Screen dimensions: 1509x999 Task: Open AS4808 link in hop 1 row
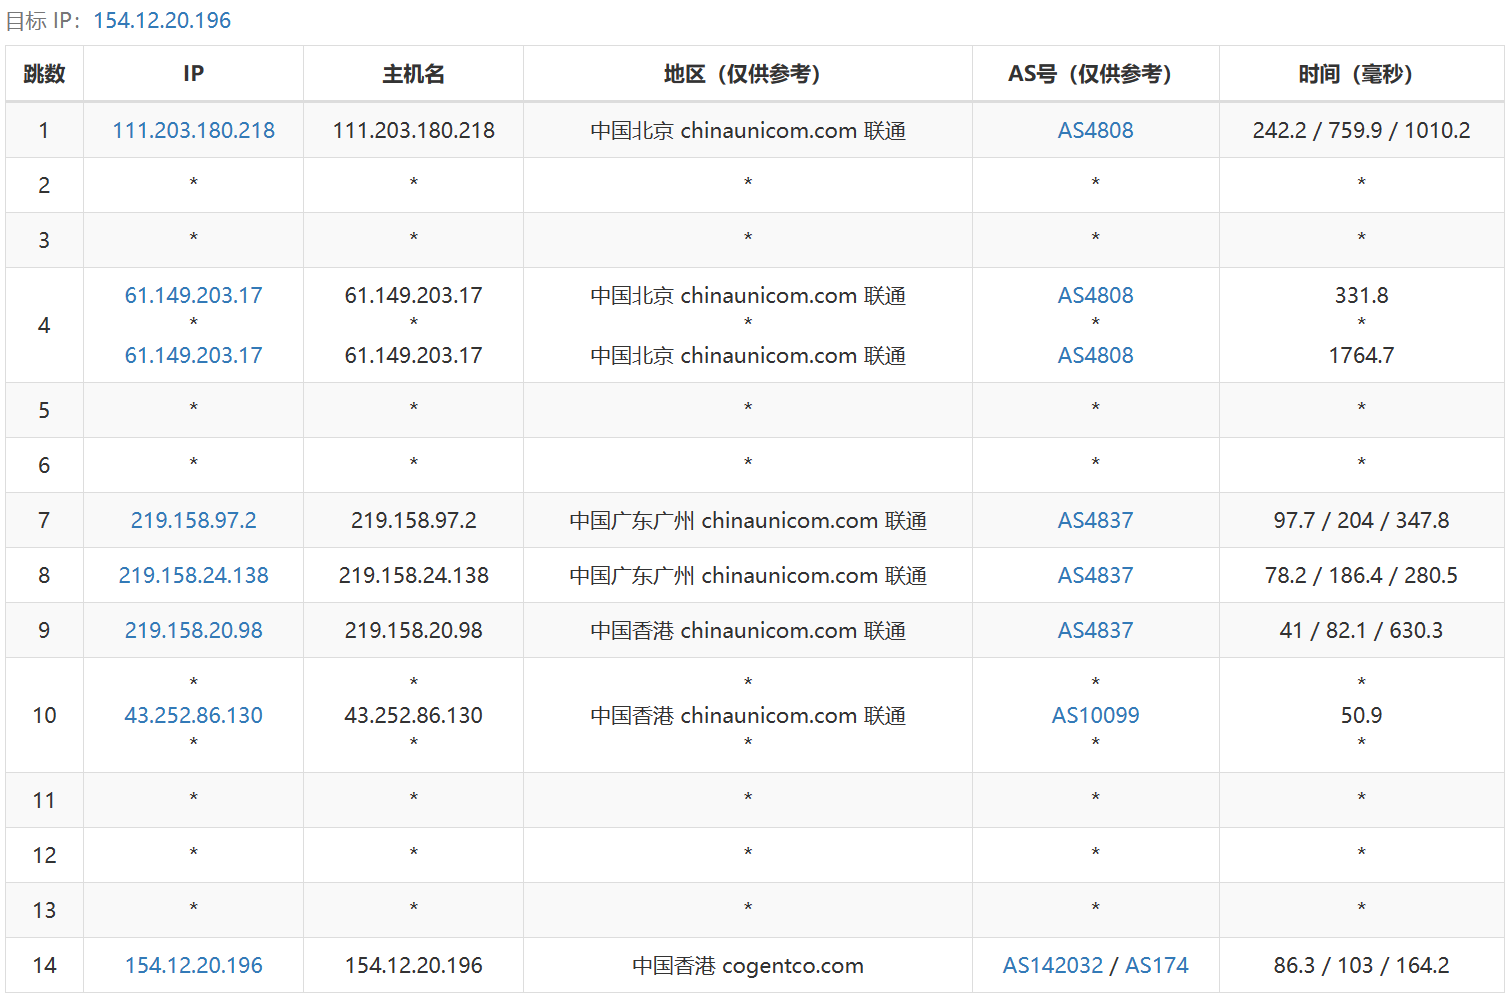point(1095,130)
